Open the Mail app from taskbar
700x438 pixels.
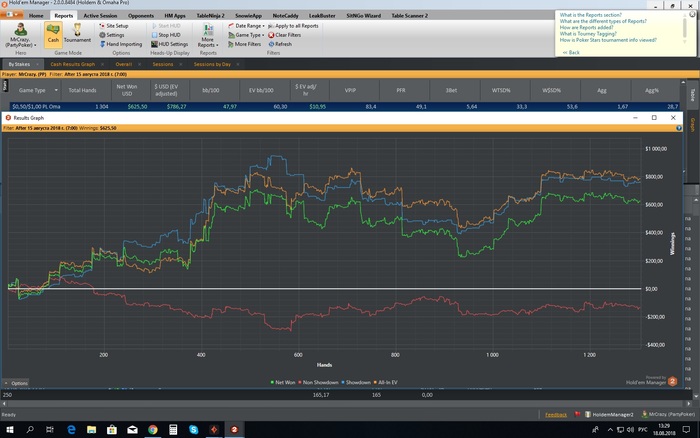coord(132,430)
